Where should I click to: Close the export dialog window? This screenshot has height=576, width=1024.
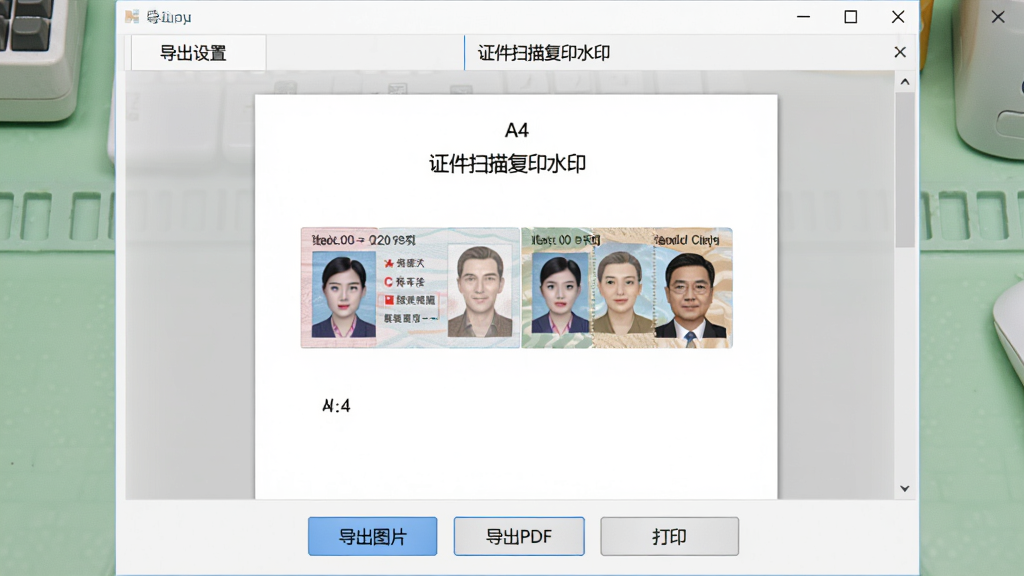pos(898,16)
